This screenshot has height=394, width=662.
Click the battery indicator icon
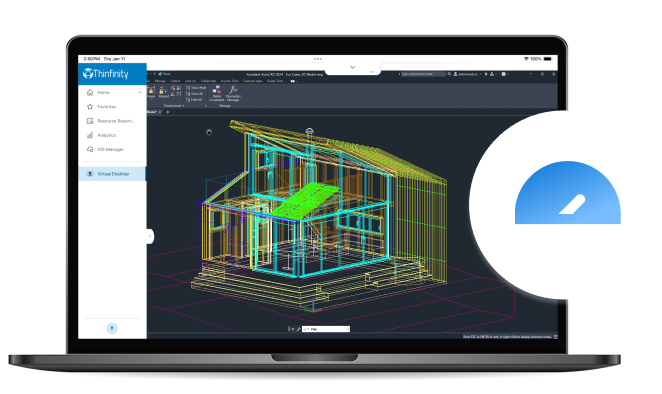[x=548, y=59]
